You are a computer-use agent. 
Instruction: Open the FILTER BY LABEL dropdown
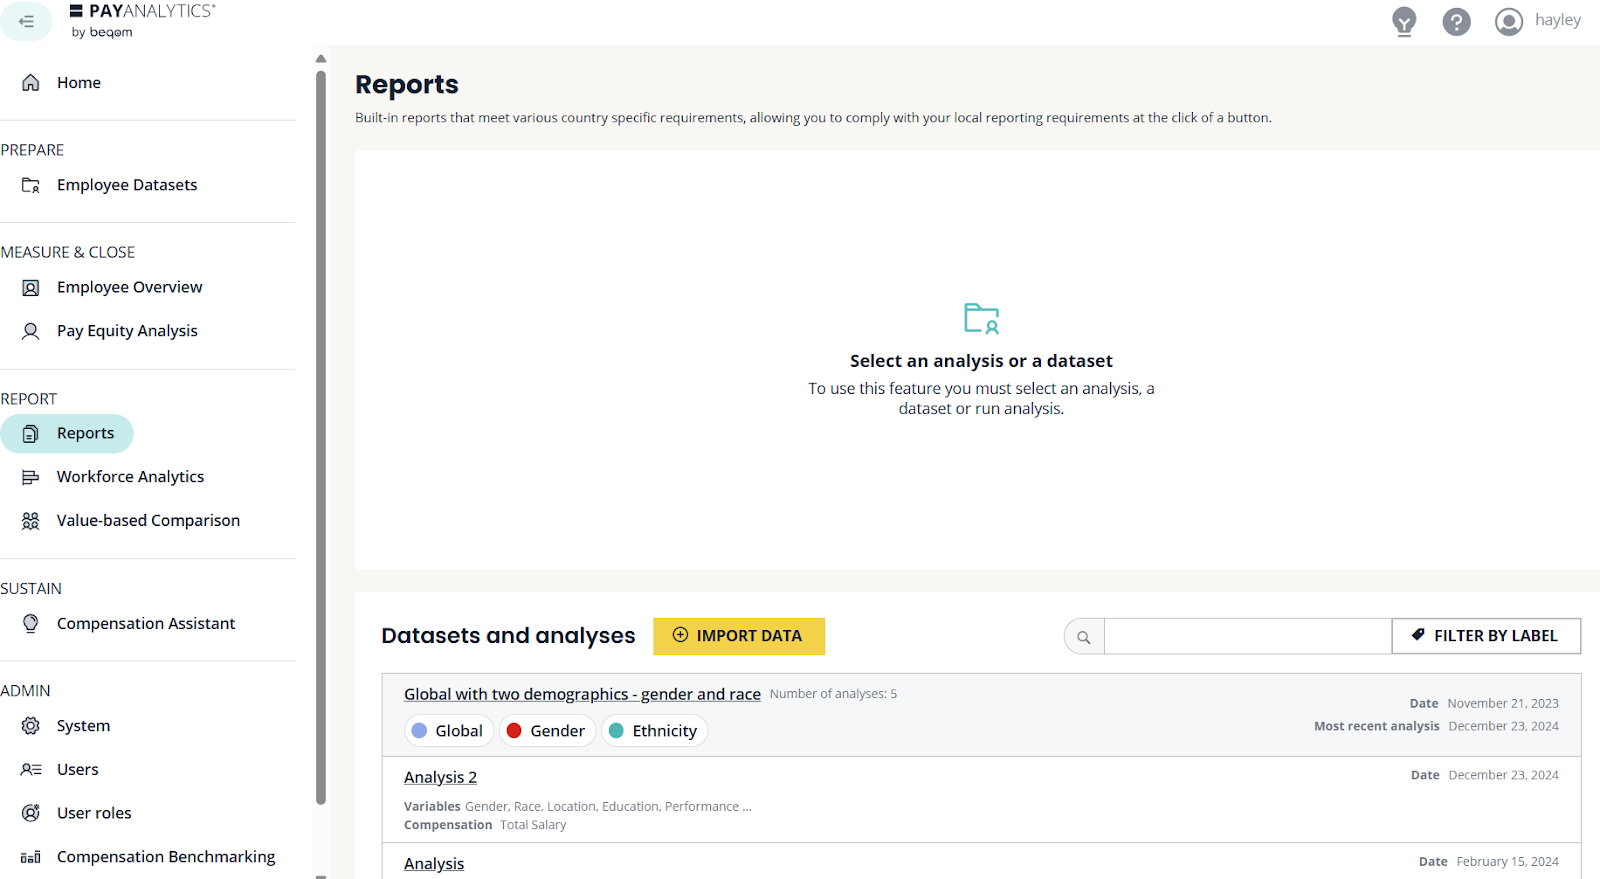[1486, 636]
